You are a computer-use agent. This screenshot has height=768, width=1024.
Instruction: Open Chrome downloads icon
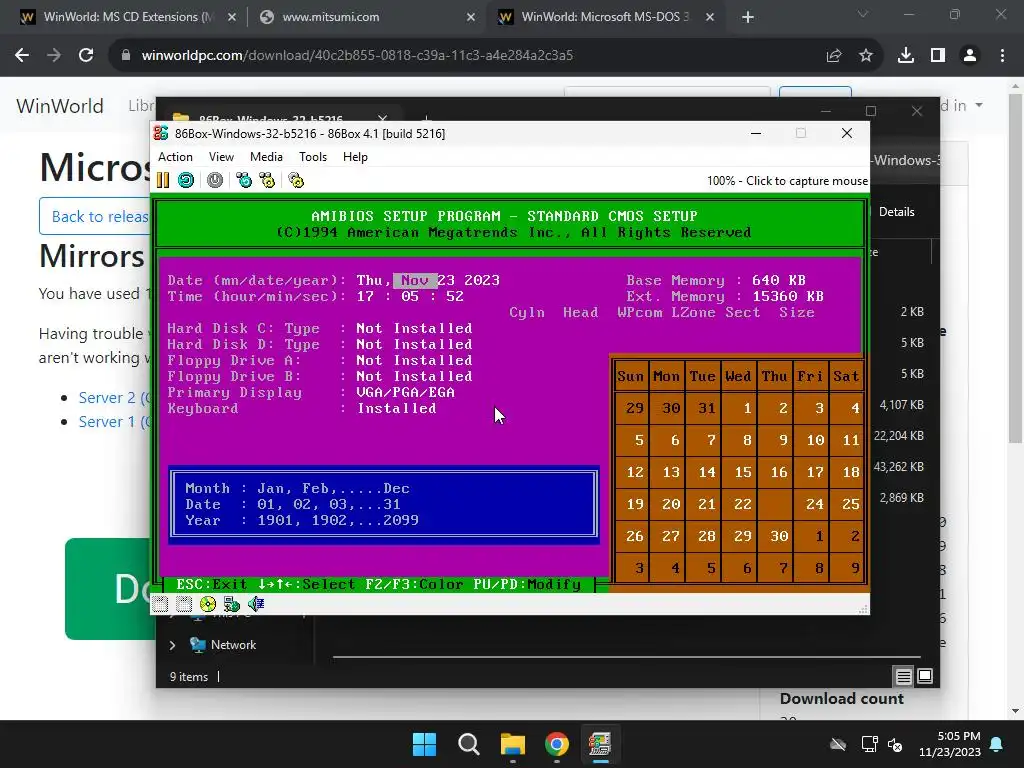905,56
